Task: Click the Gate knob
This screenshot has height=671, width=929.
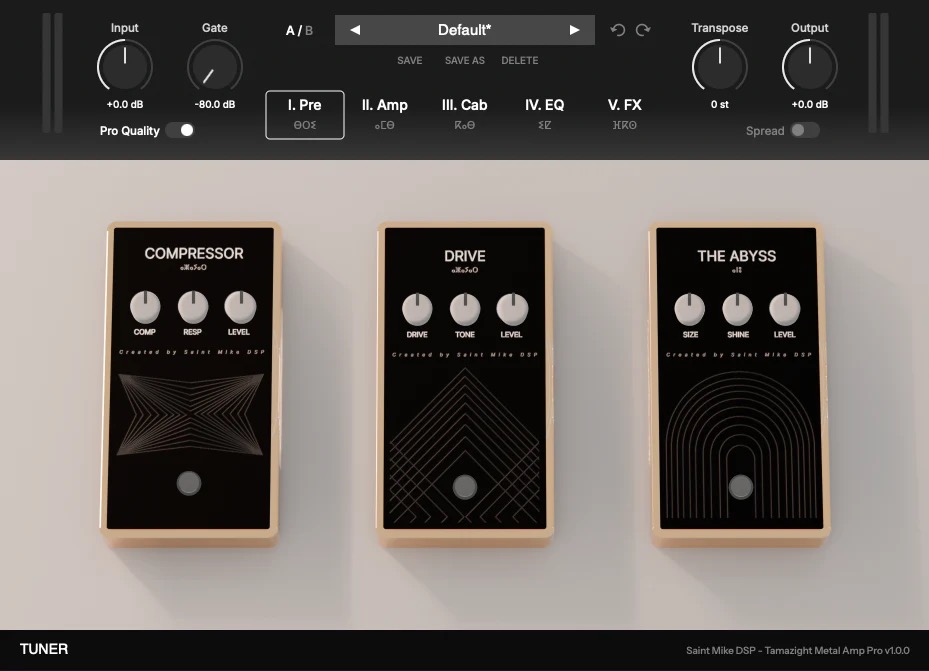Action: pyautogui.click(x=214, y=66)
